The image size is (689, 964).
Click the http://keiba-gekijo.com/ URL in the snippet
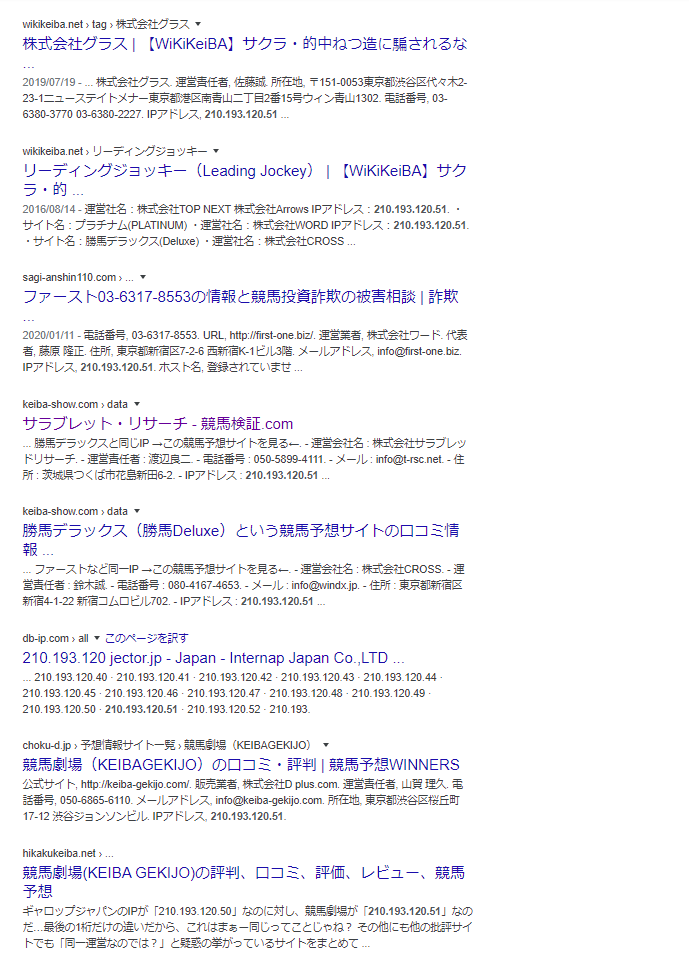point(135,784)
